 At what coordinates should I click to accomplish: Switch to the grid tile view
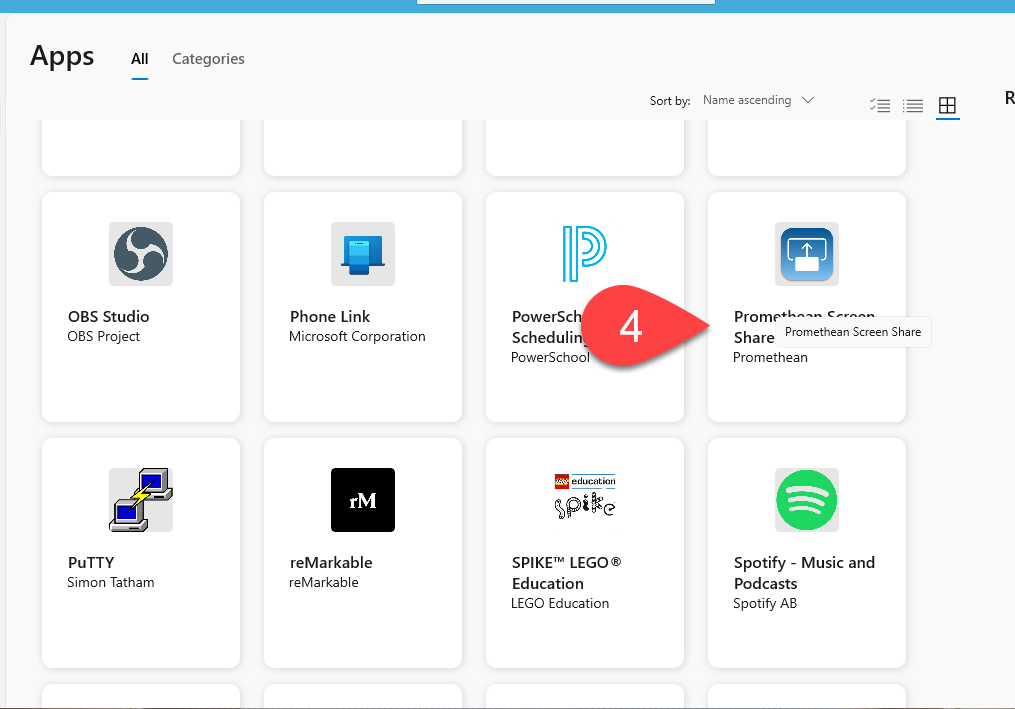coord(947,105)
